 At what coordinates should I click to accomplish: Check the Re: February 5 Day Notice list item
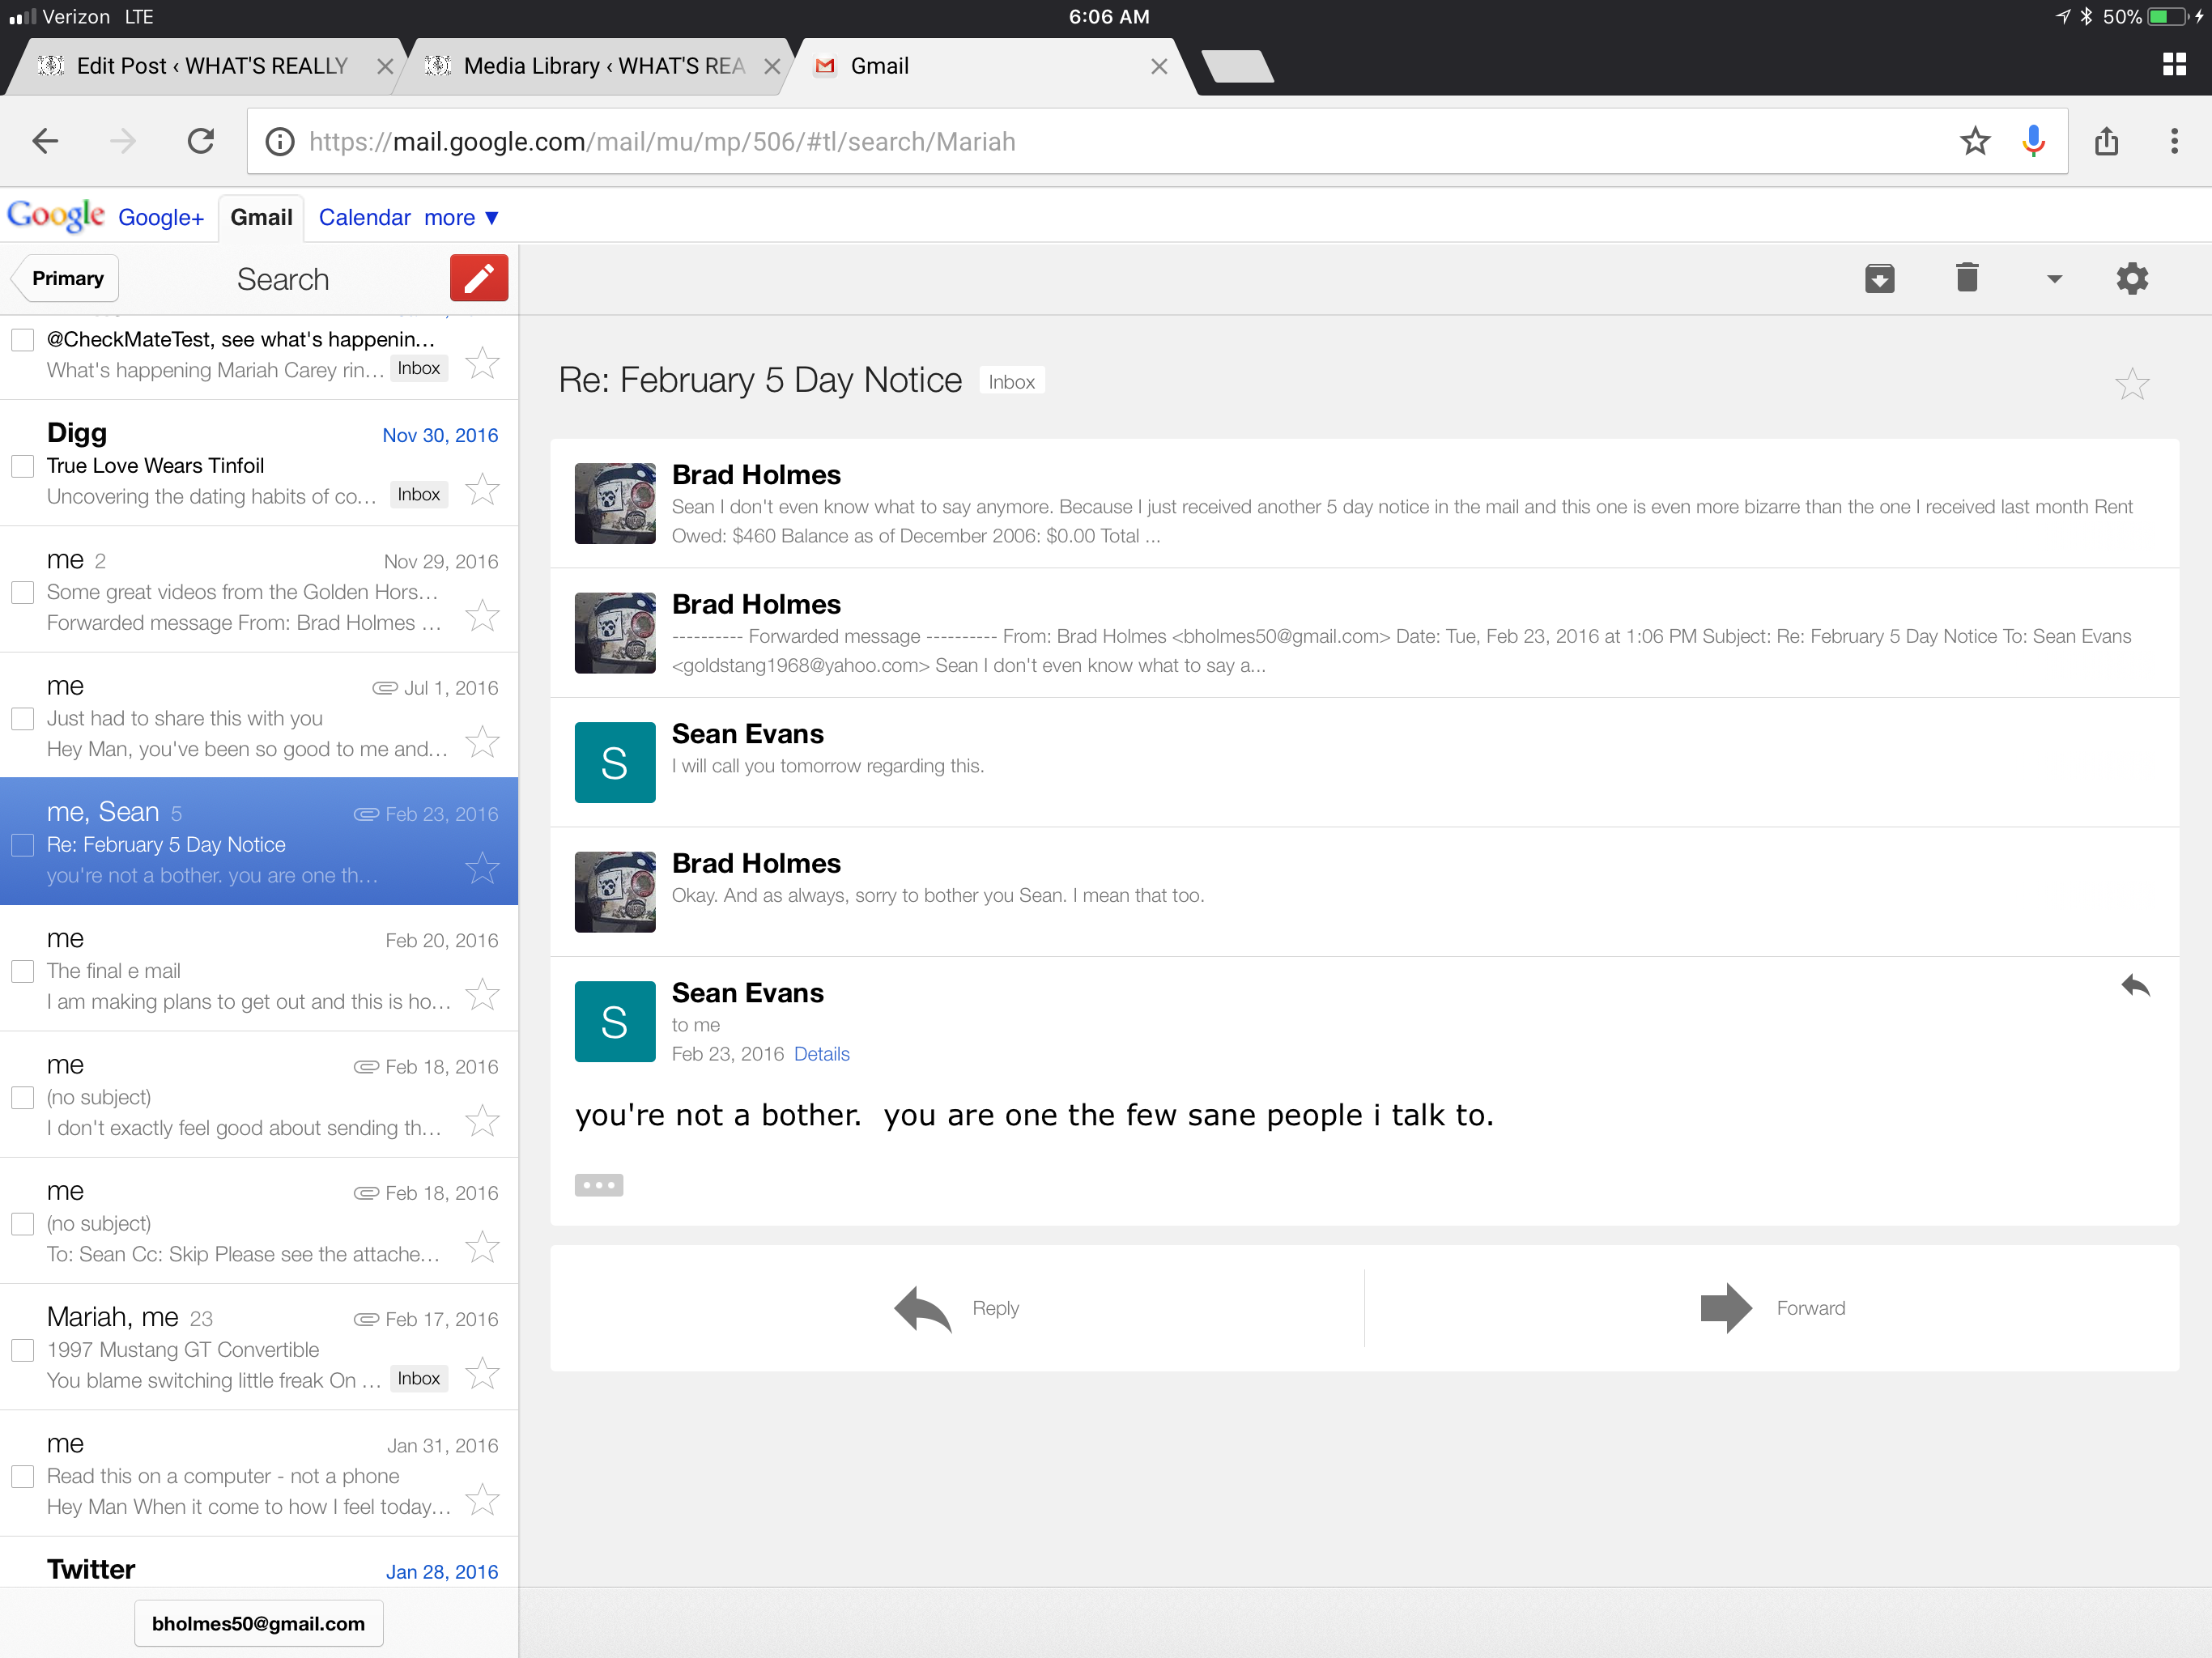pos(22,845)
